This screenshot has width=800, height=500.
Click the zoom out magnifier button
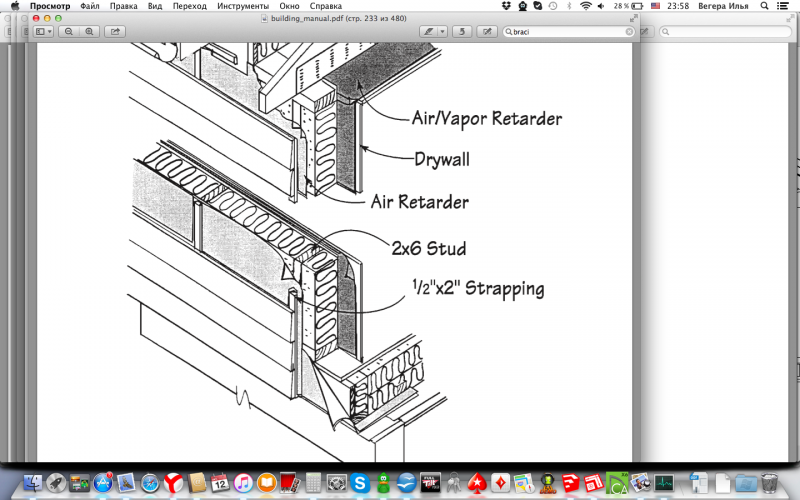(x=69, y=32)
